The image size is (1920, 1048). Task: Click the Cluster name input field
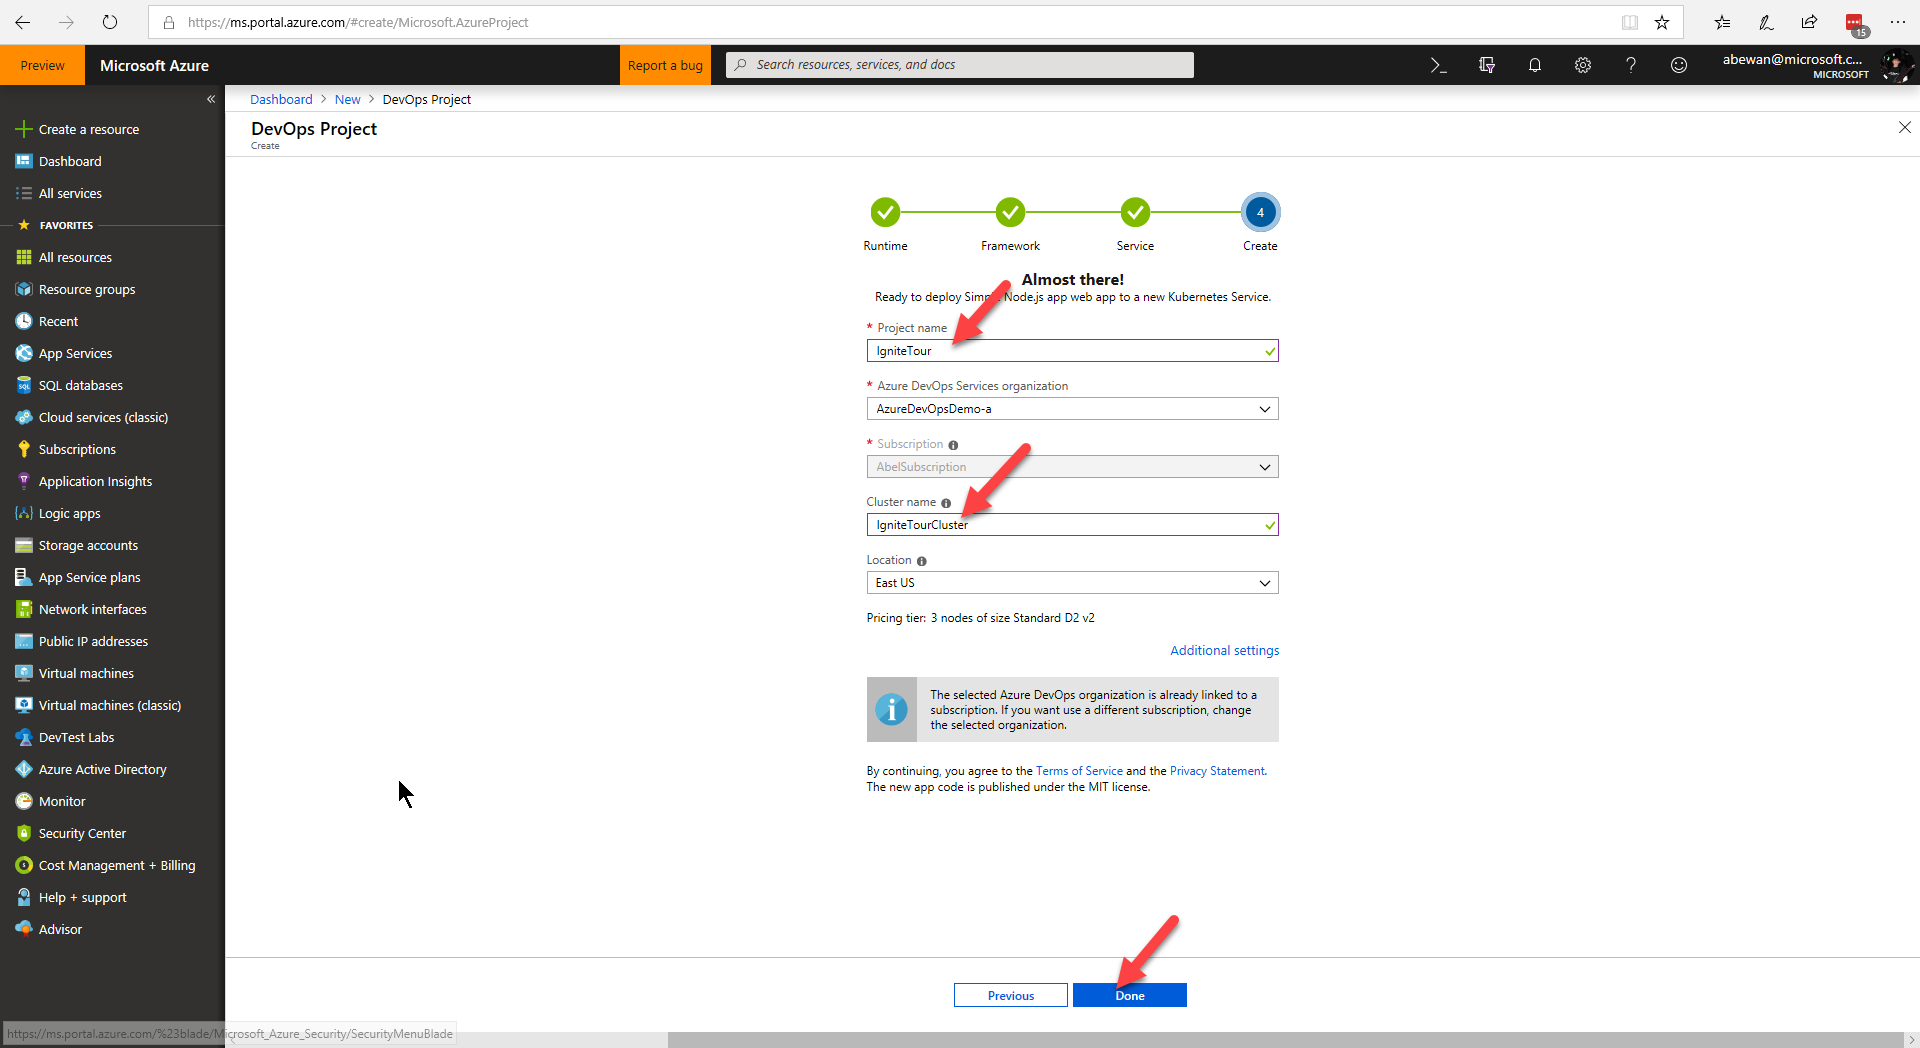[1072, 525]
